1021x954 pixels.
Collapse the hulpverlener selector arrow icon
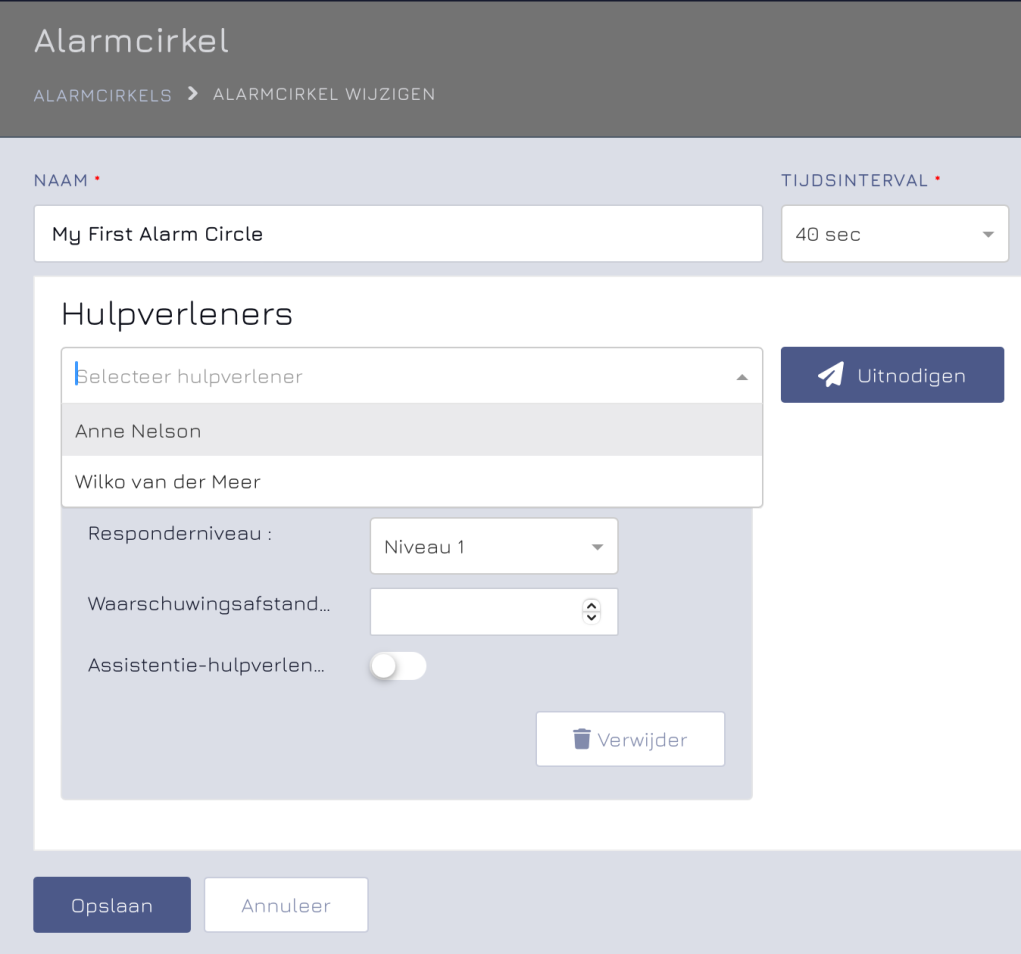(x=742, y=377)
